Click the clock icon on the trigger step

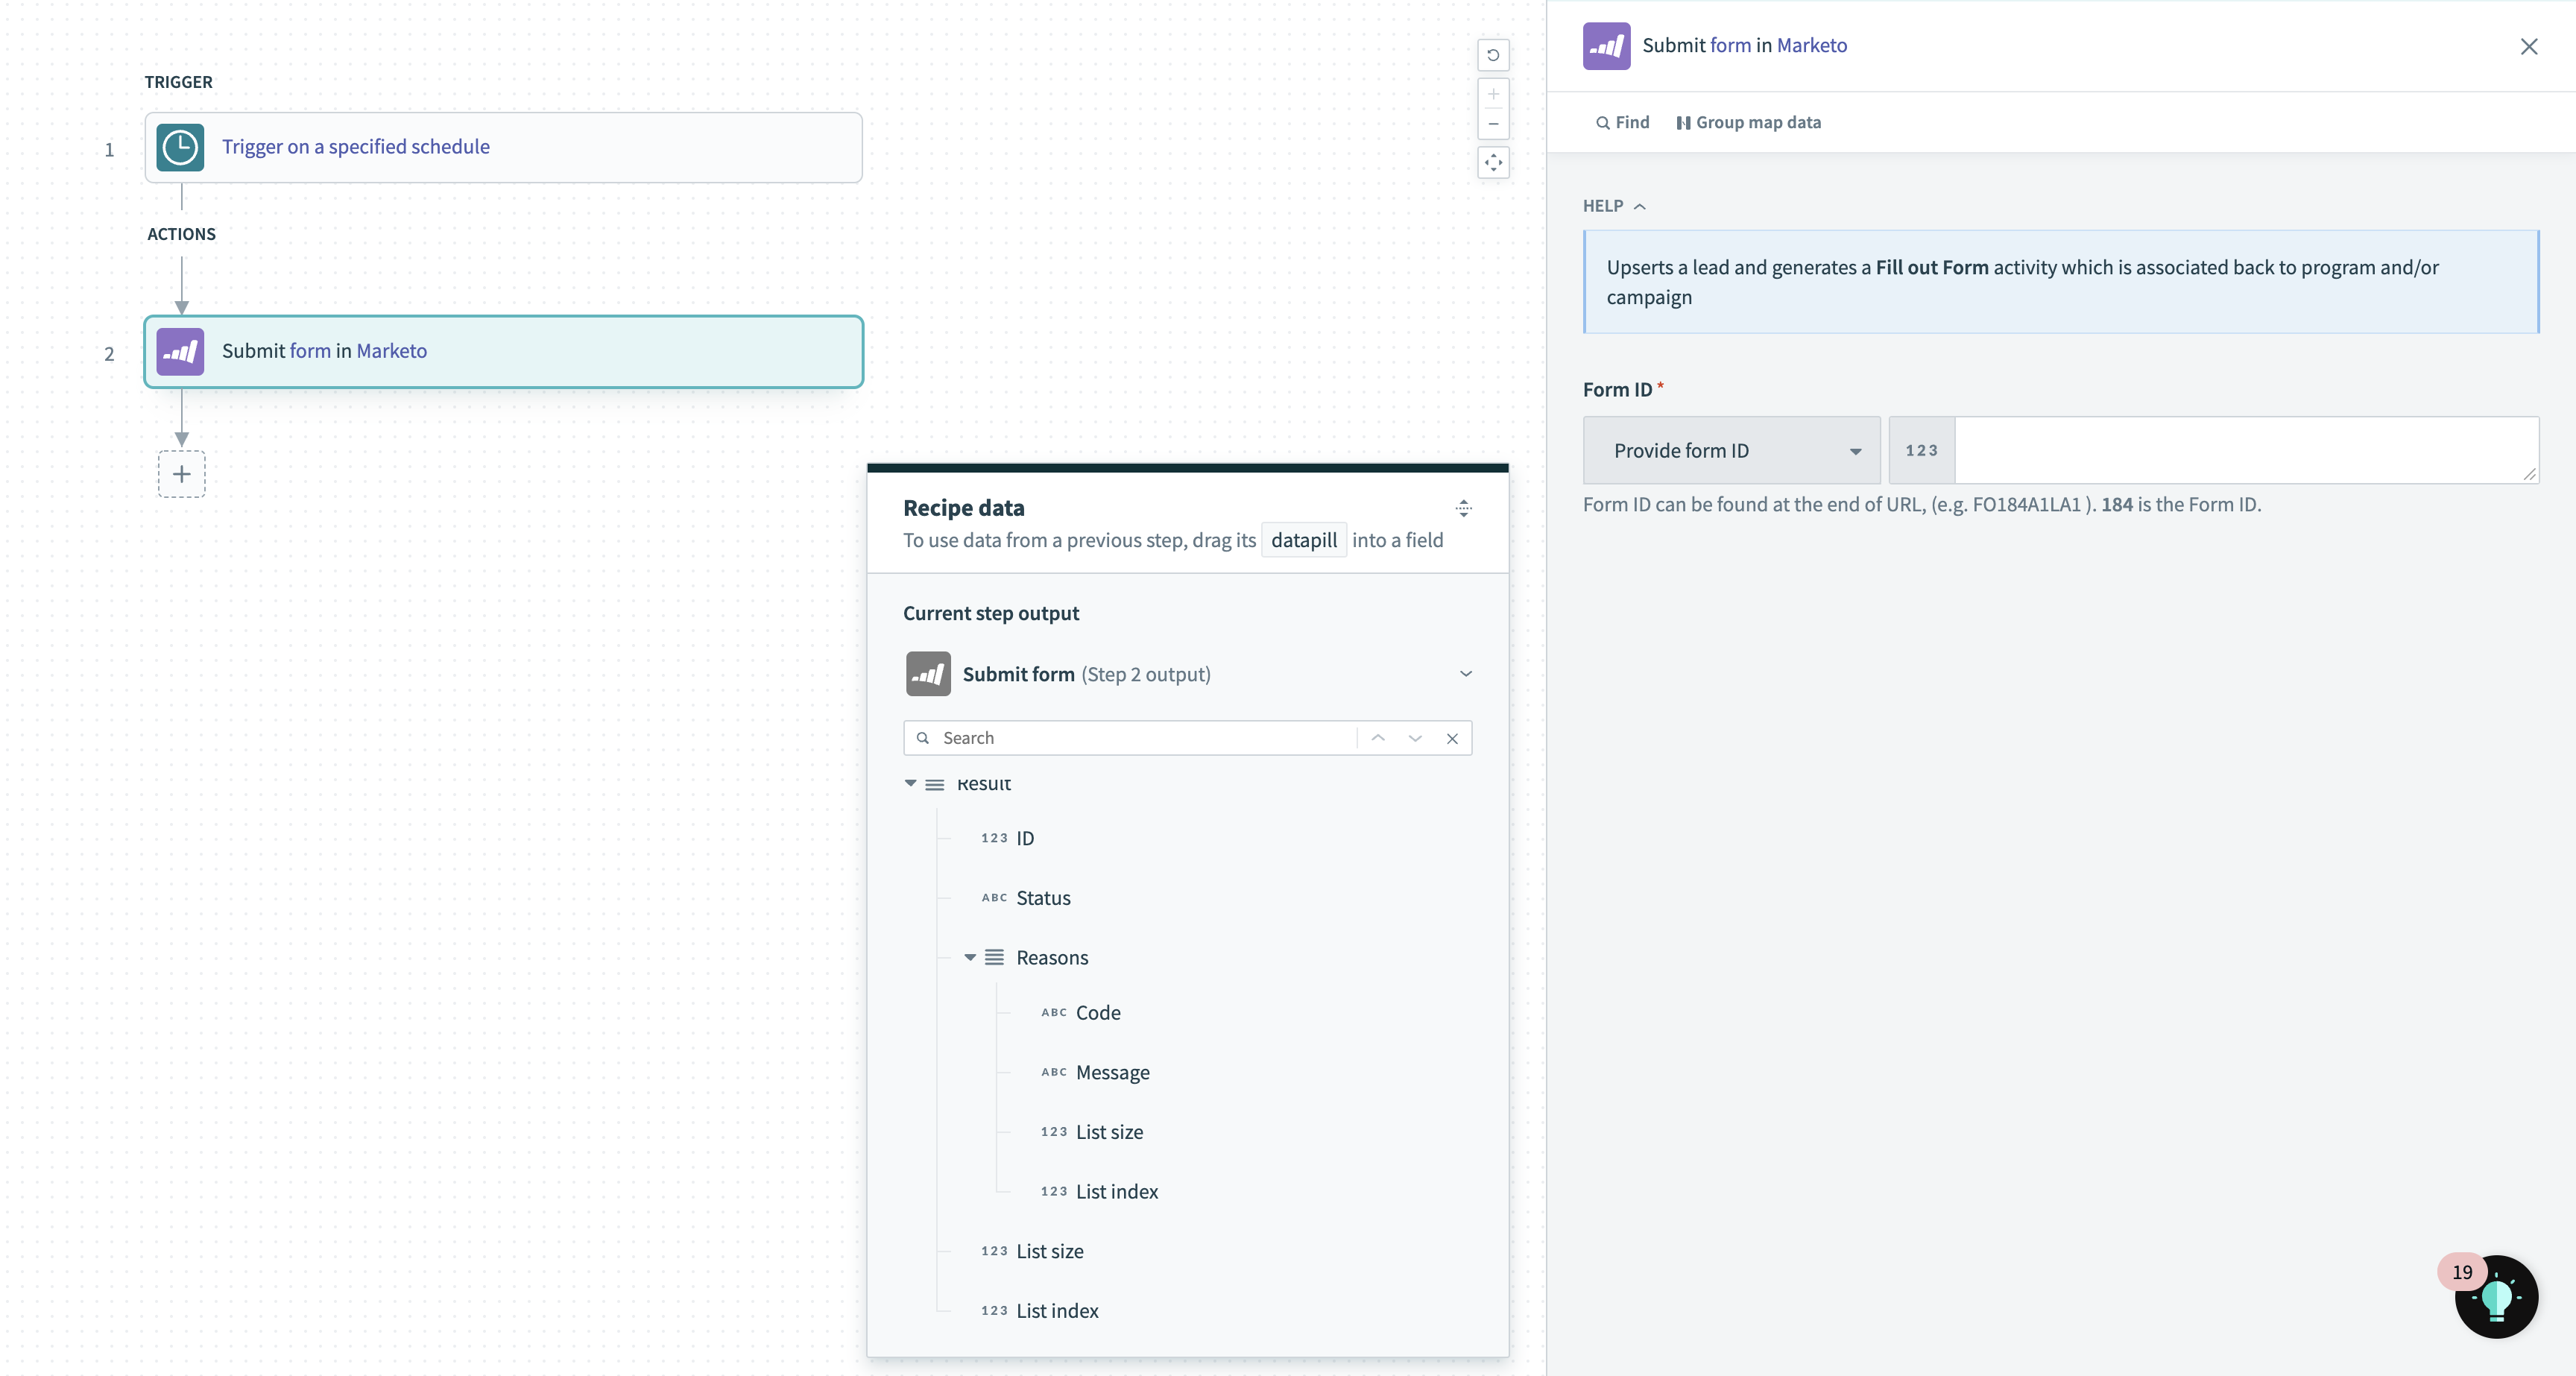click(180, 147)
